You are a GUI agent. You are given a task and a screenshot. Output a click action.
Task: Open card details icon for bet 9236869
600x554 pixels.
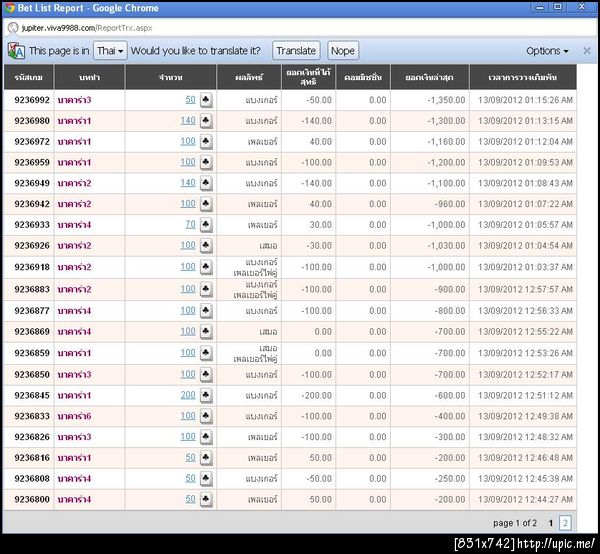pyautogui.click(x=206, y=332)
